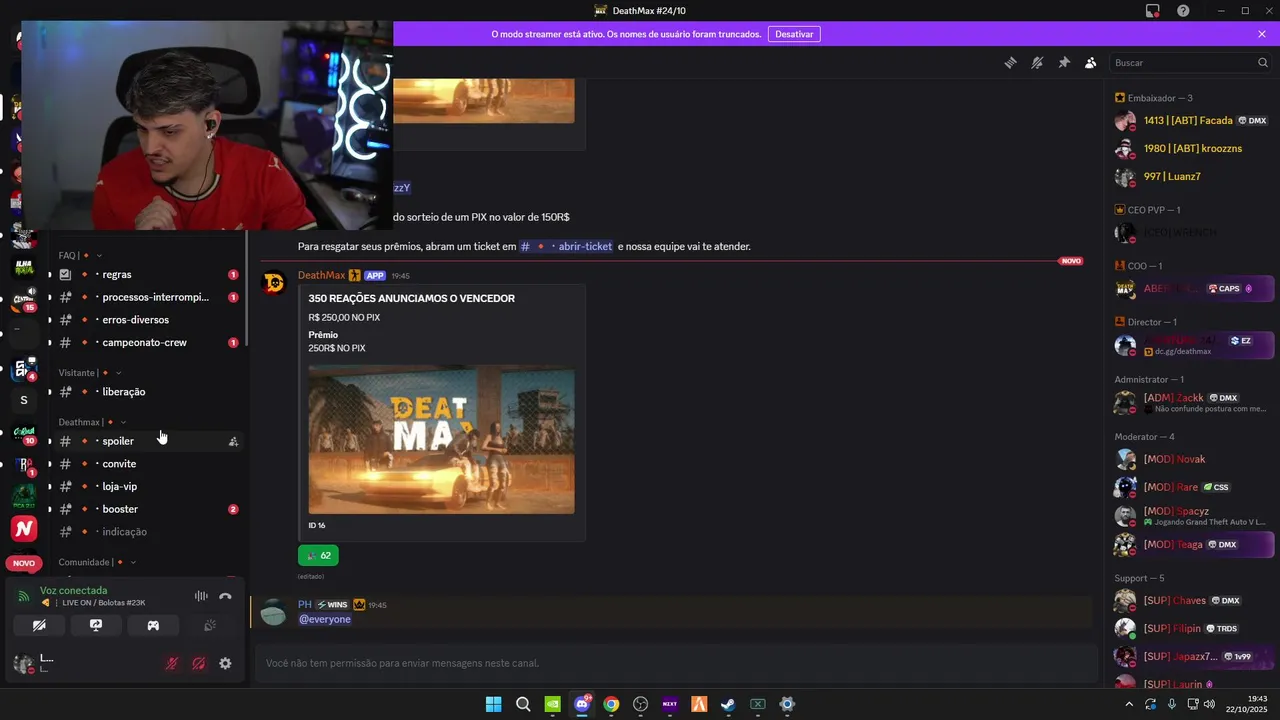Open member [SUP] Chaves profile
This screenshot has height=720, width=1280.
pos(1195,600)
